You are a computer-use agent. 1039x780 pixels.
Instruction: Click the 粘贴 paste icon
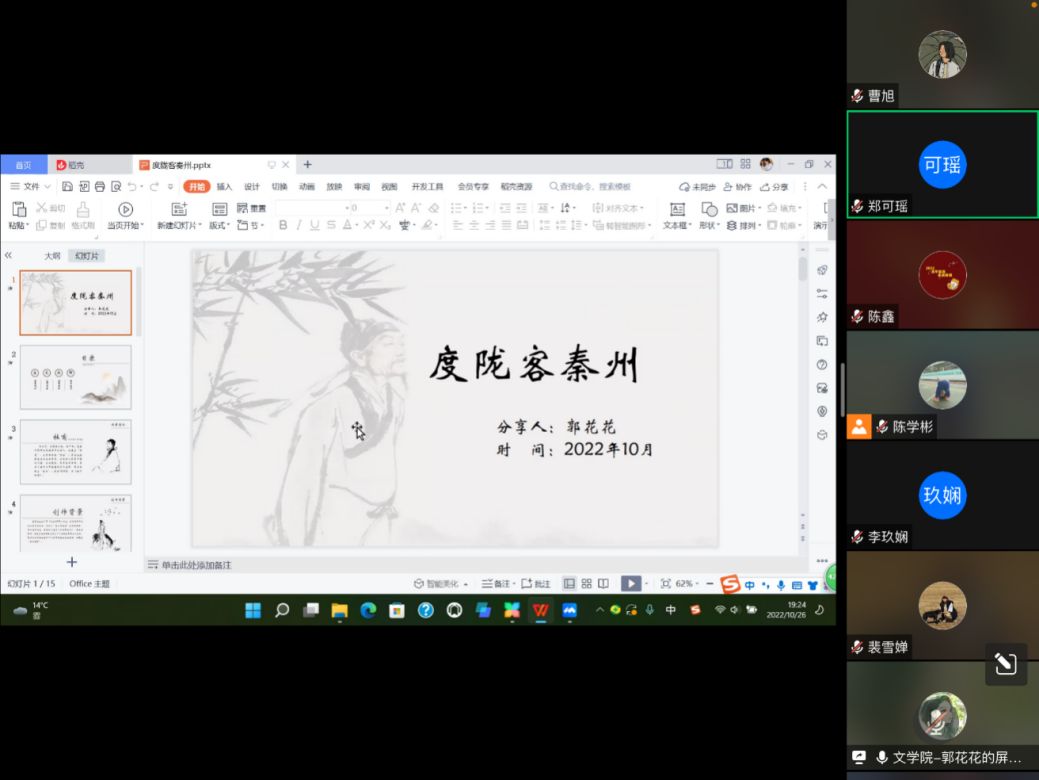18,209
